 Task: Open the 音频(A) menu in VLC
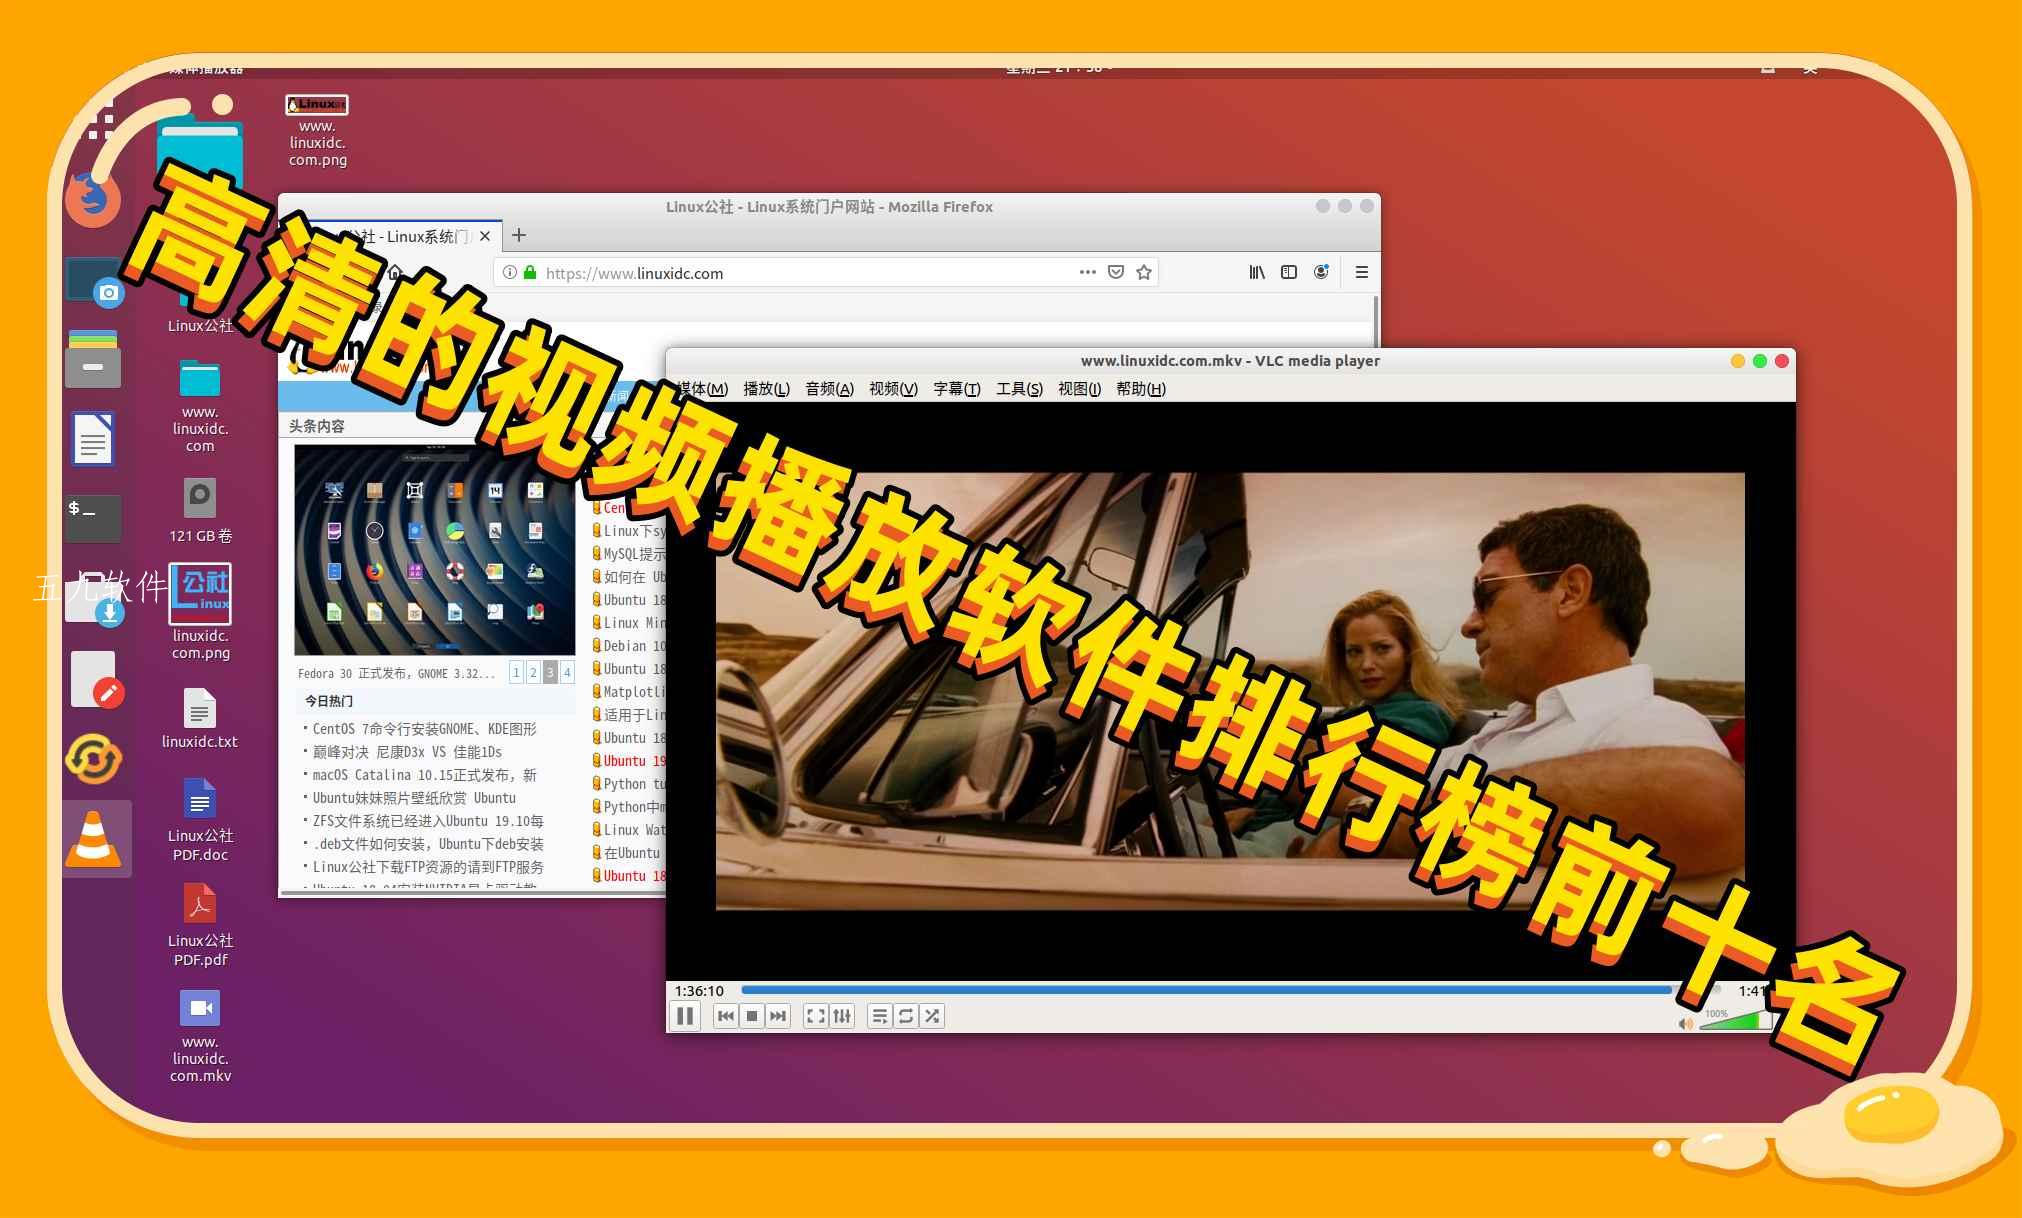(829, 389)
